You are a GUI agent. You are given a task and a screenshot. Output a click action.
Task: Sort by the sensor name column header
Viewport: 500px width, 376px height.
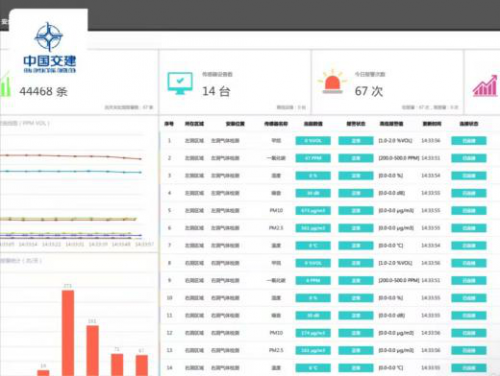276,124
